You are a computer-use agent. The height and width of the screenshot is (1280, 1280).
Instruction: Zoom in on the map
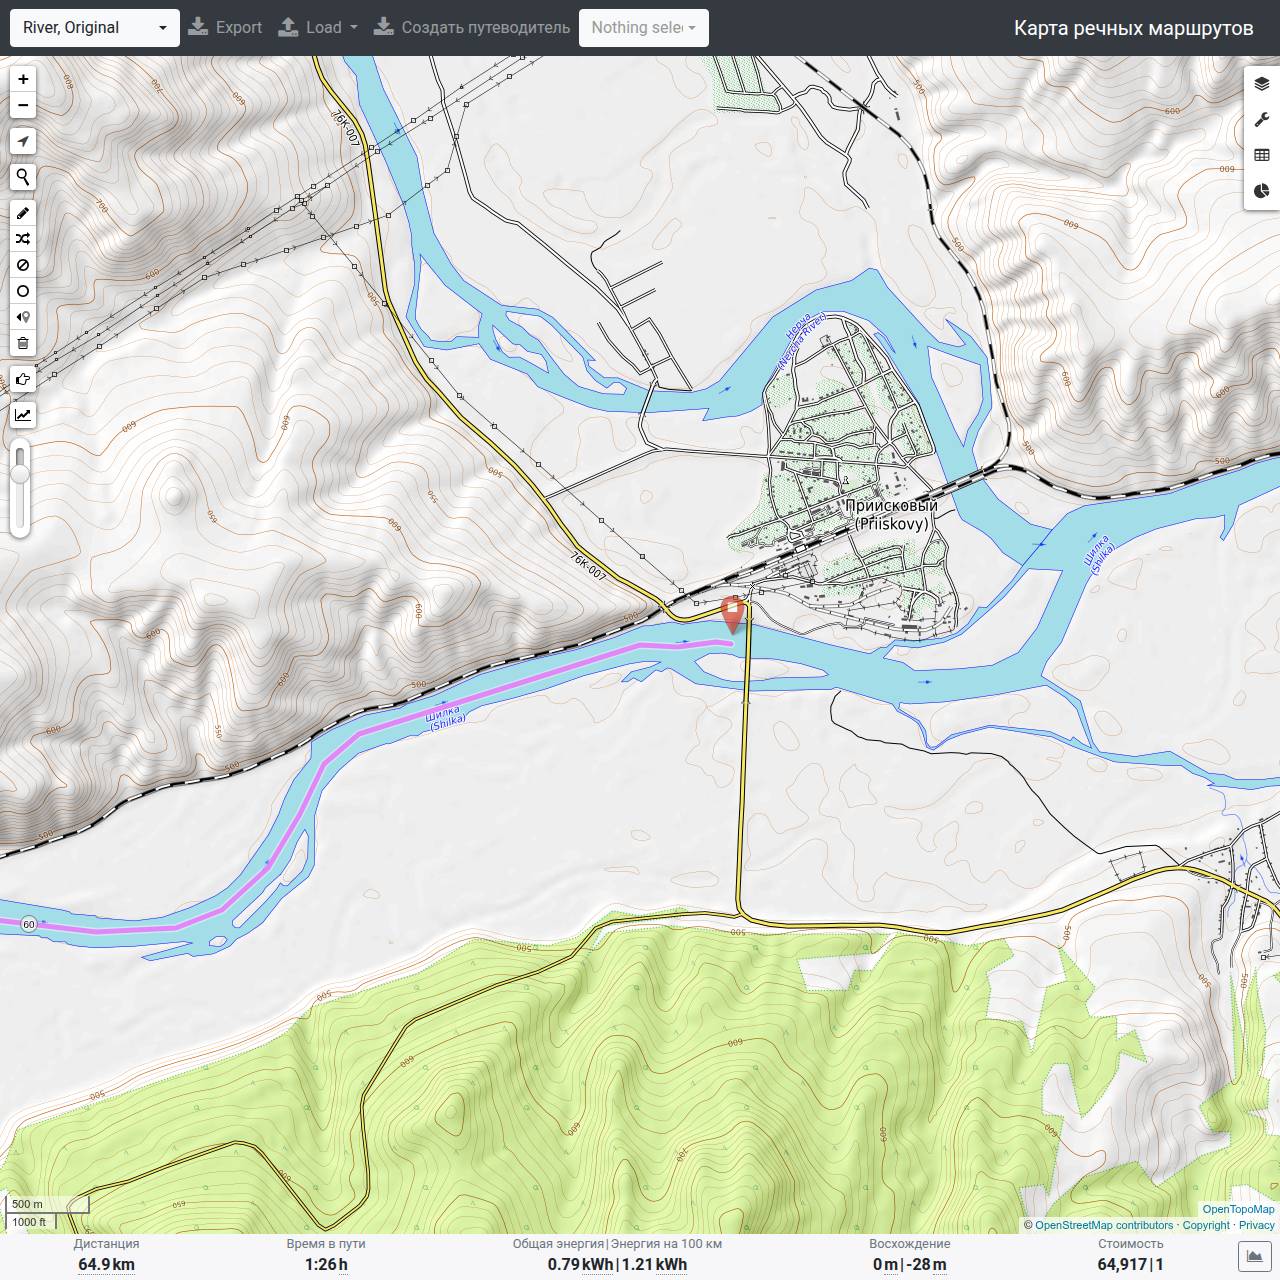pyautogui.click(x=23, y=79)
